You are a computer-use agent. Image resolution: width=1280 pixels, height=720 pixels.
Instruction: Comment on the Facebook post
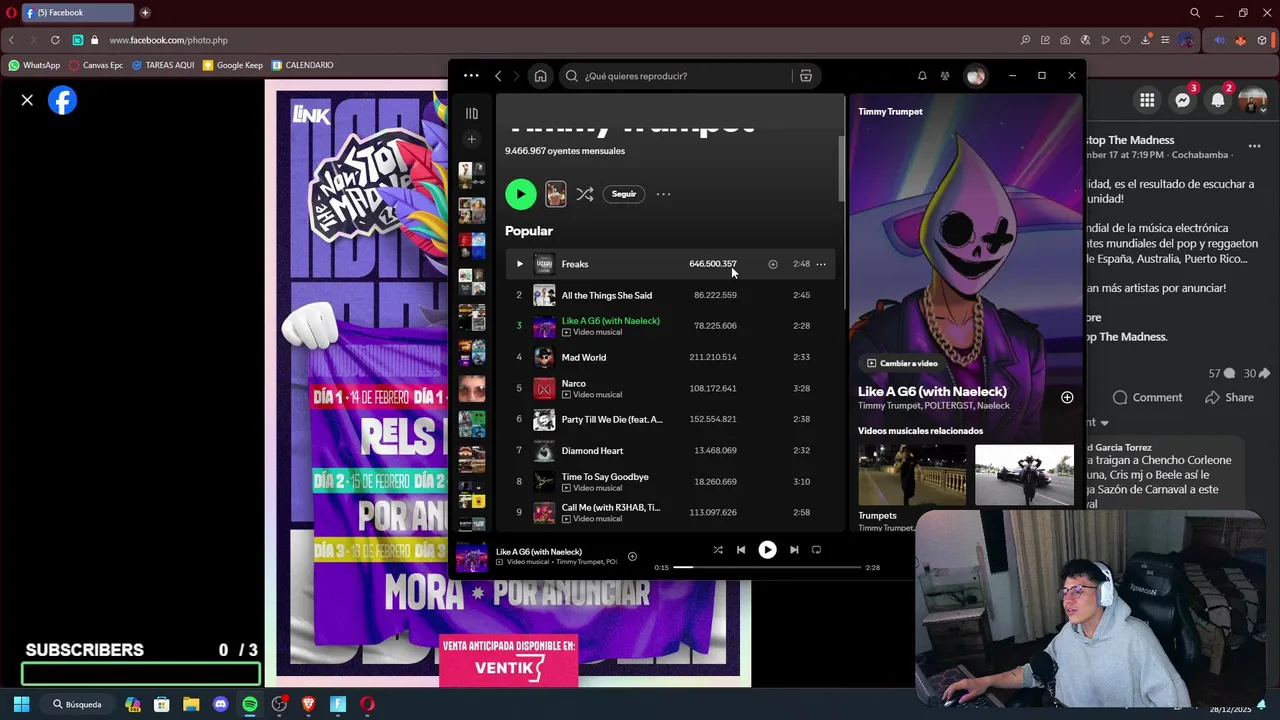[x=1147, y=397]
